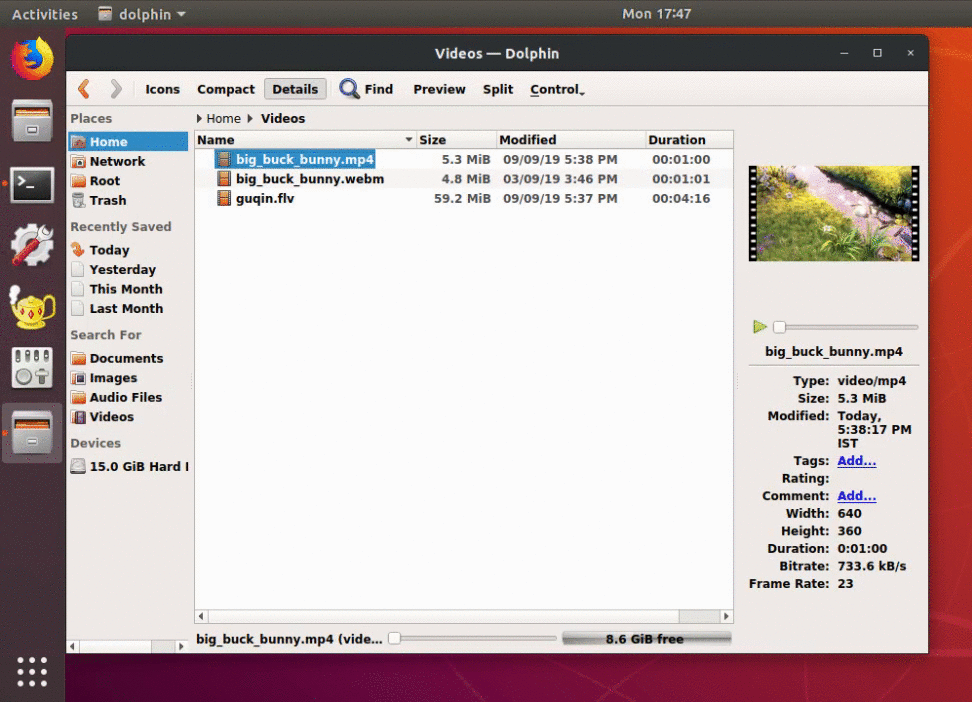Toggle the Network place entry

(114, 161)
